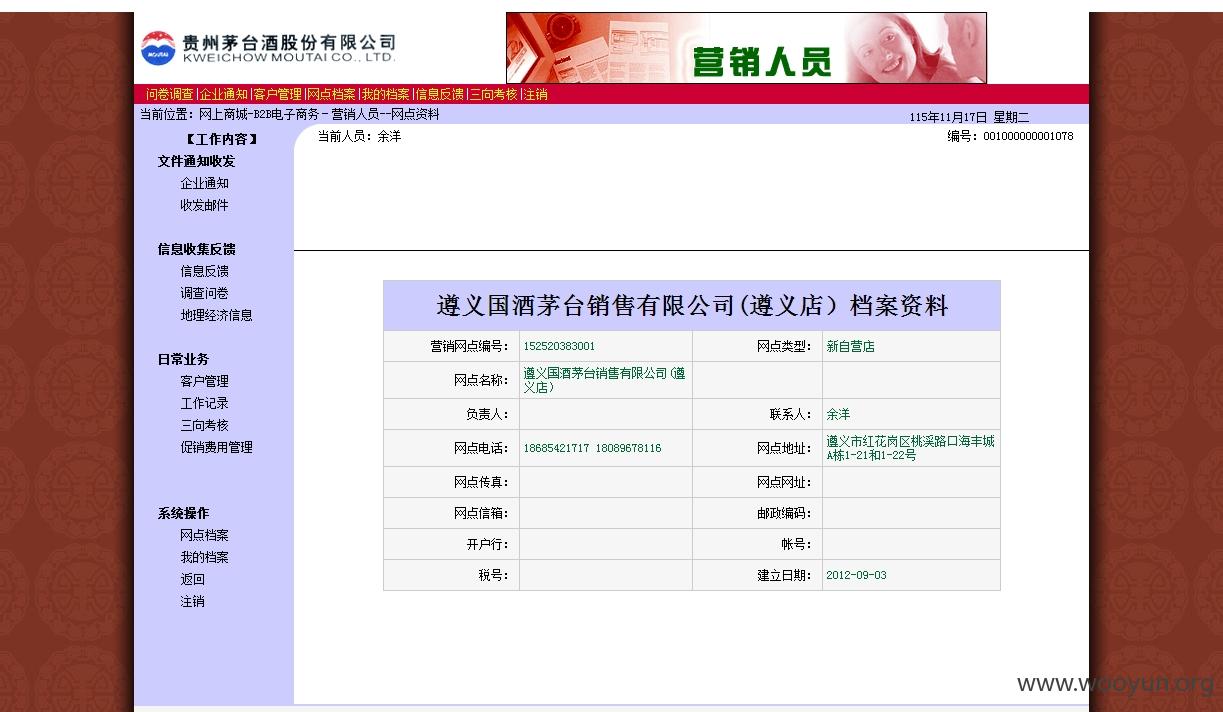Open 企业通知 in the red menu bar
The image size is (1223, 712).
click(224, 94)
